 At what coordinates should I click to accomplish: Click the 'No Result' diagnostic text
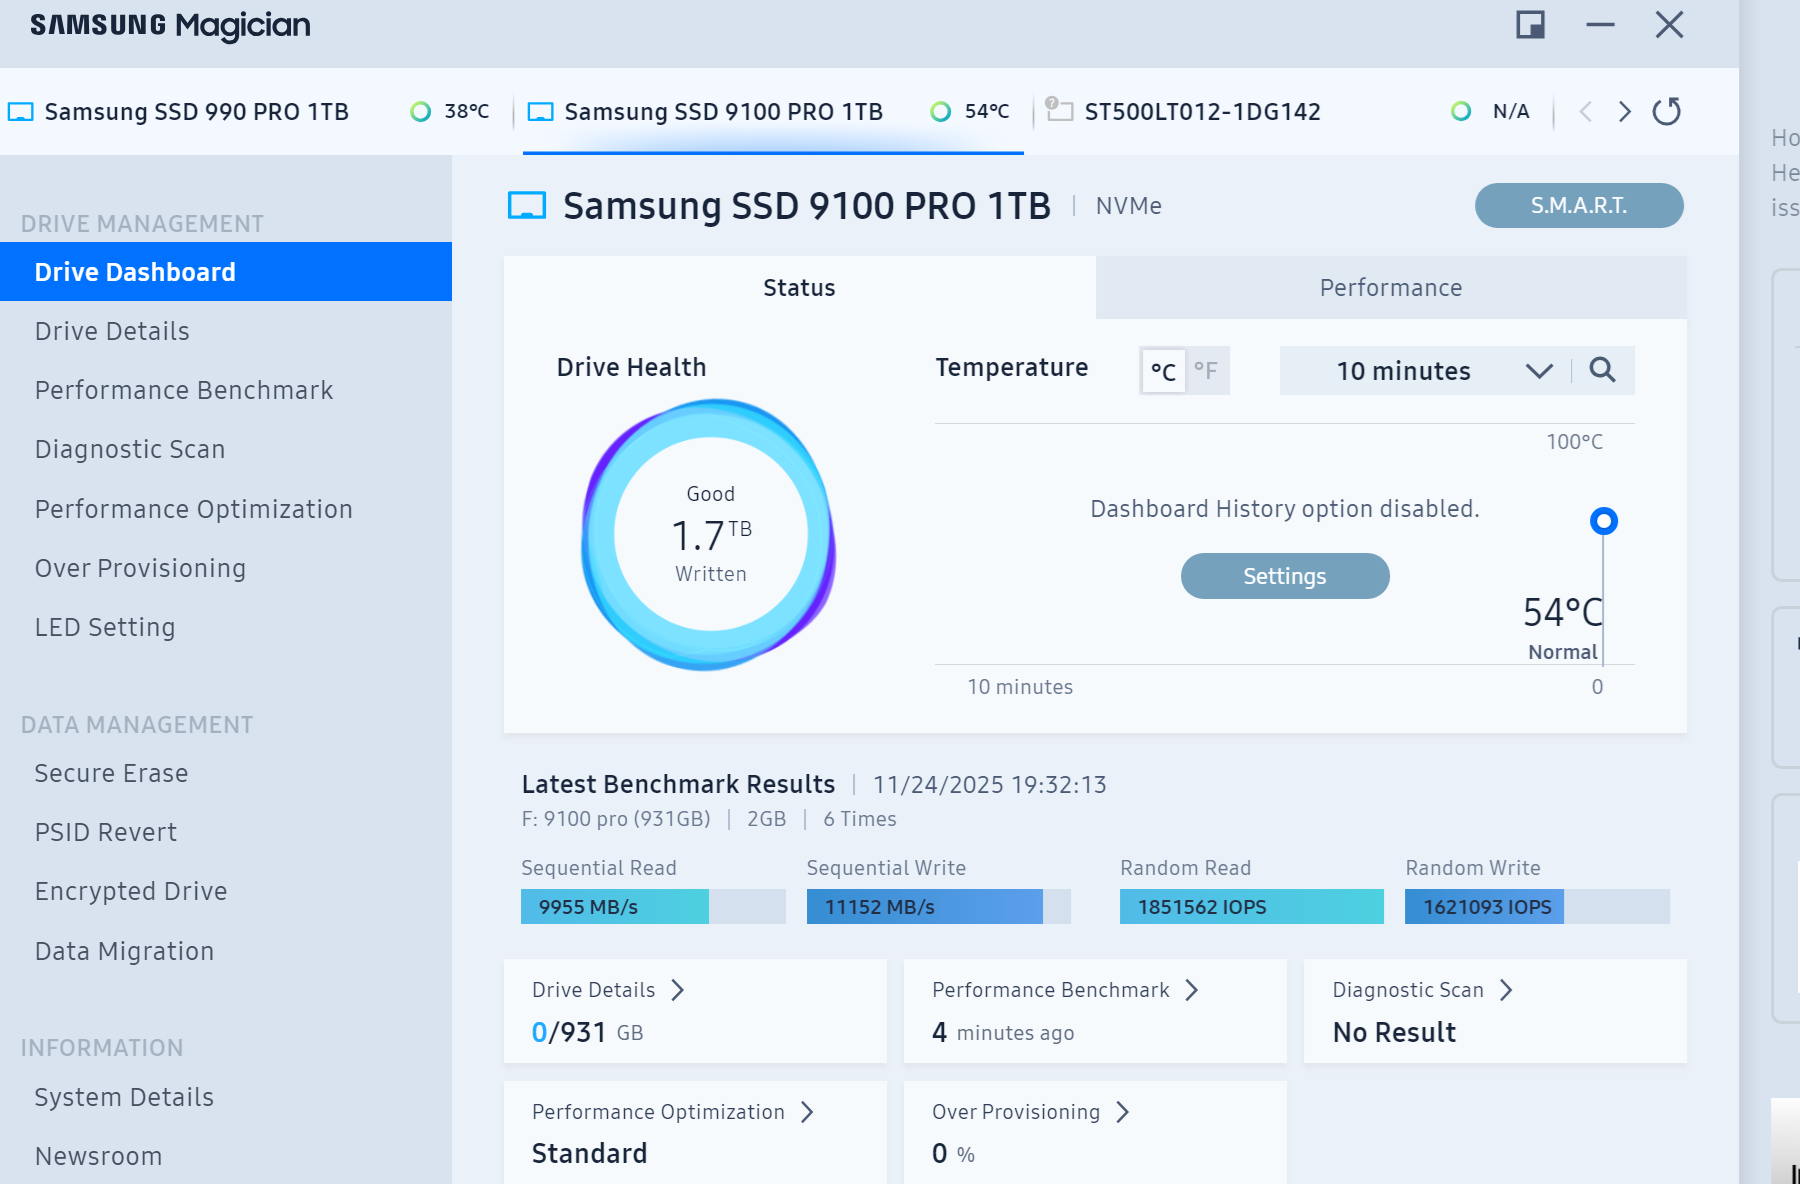click(1394, 1032)
